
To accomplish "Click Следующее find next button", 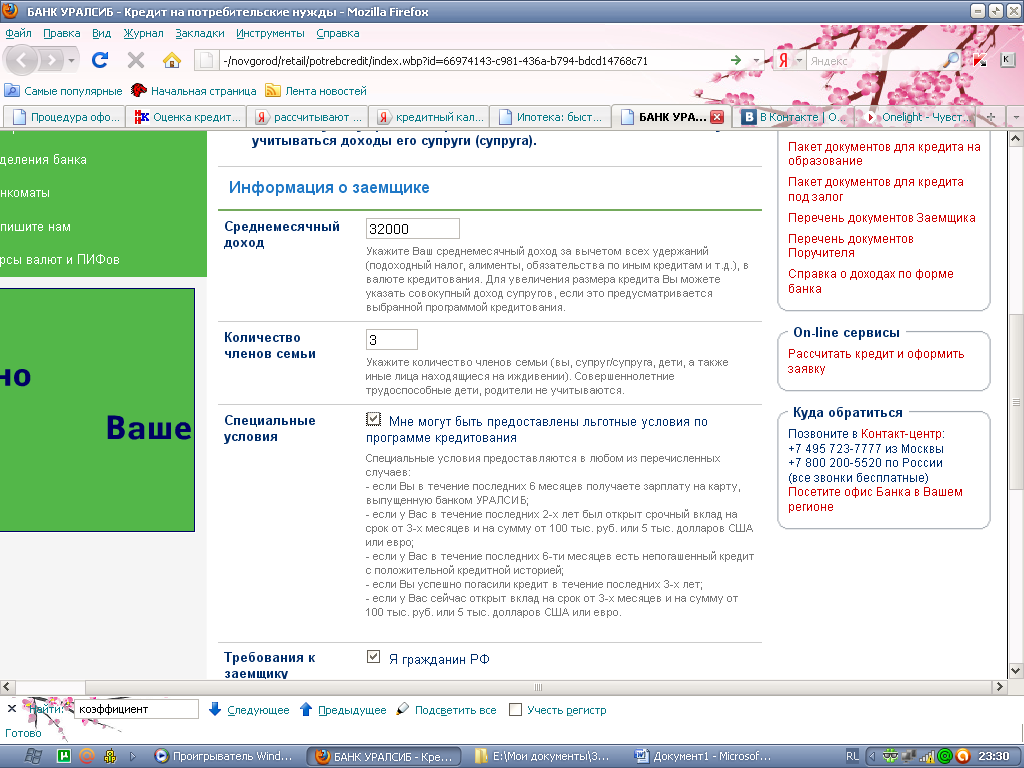I will point(249,710).
